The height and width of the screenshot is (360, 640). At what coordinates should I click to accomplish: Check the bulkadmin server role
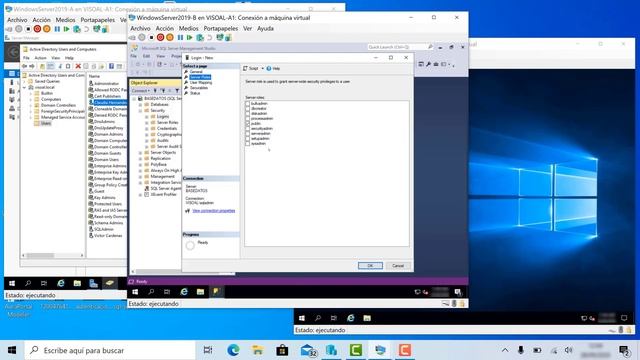pyautogui.click(x=248, y=104)
